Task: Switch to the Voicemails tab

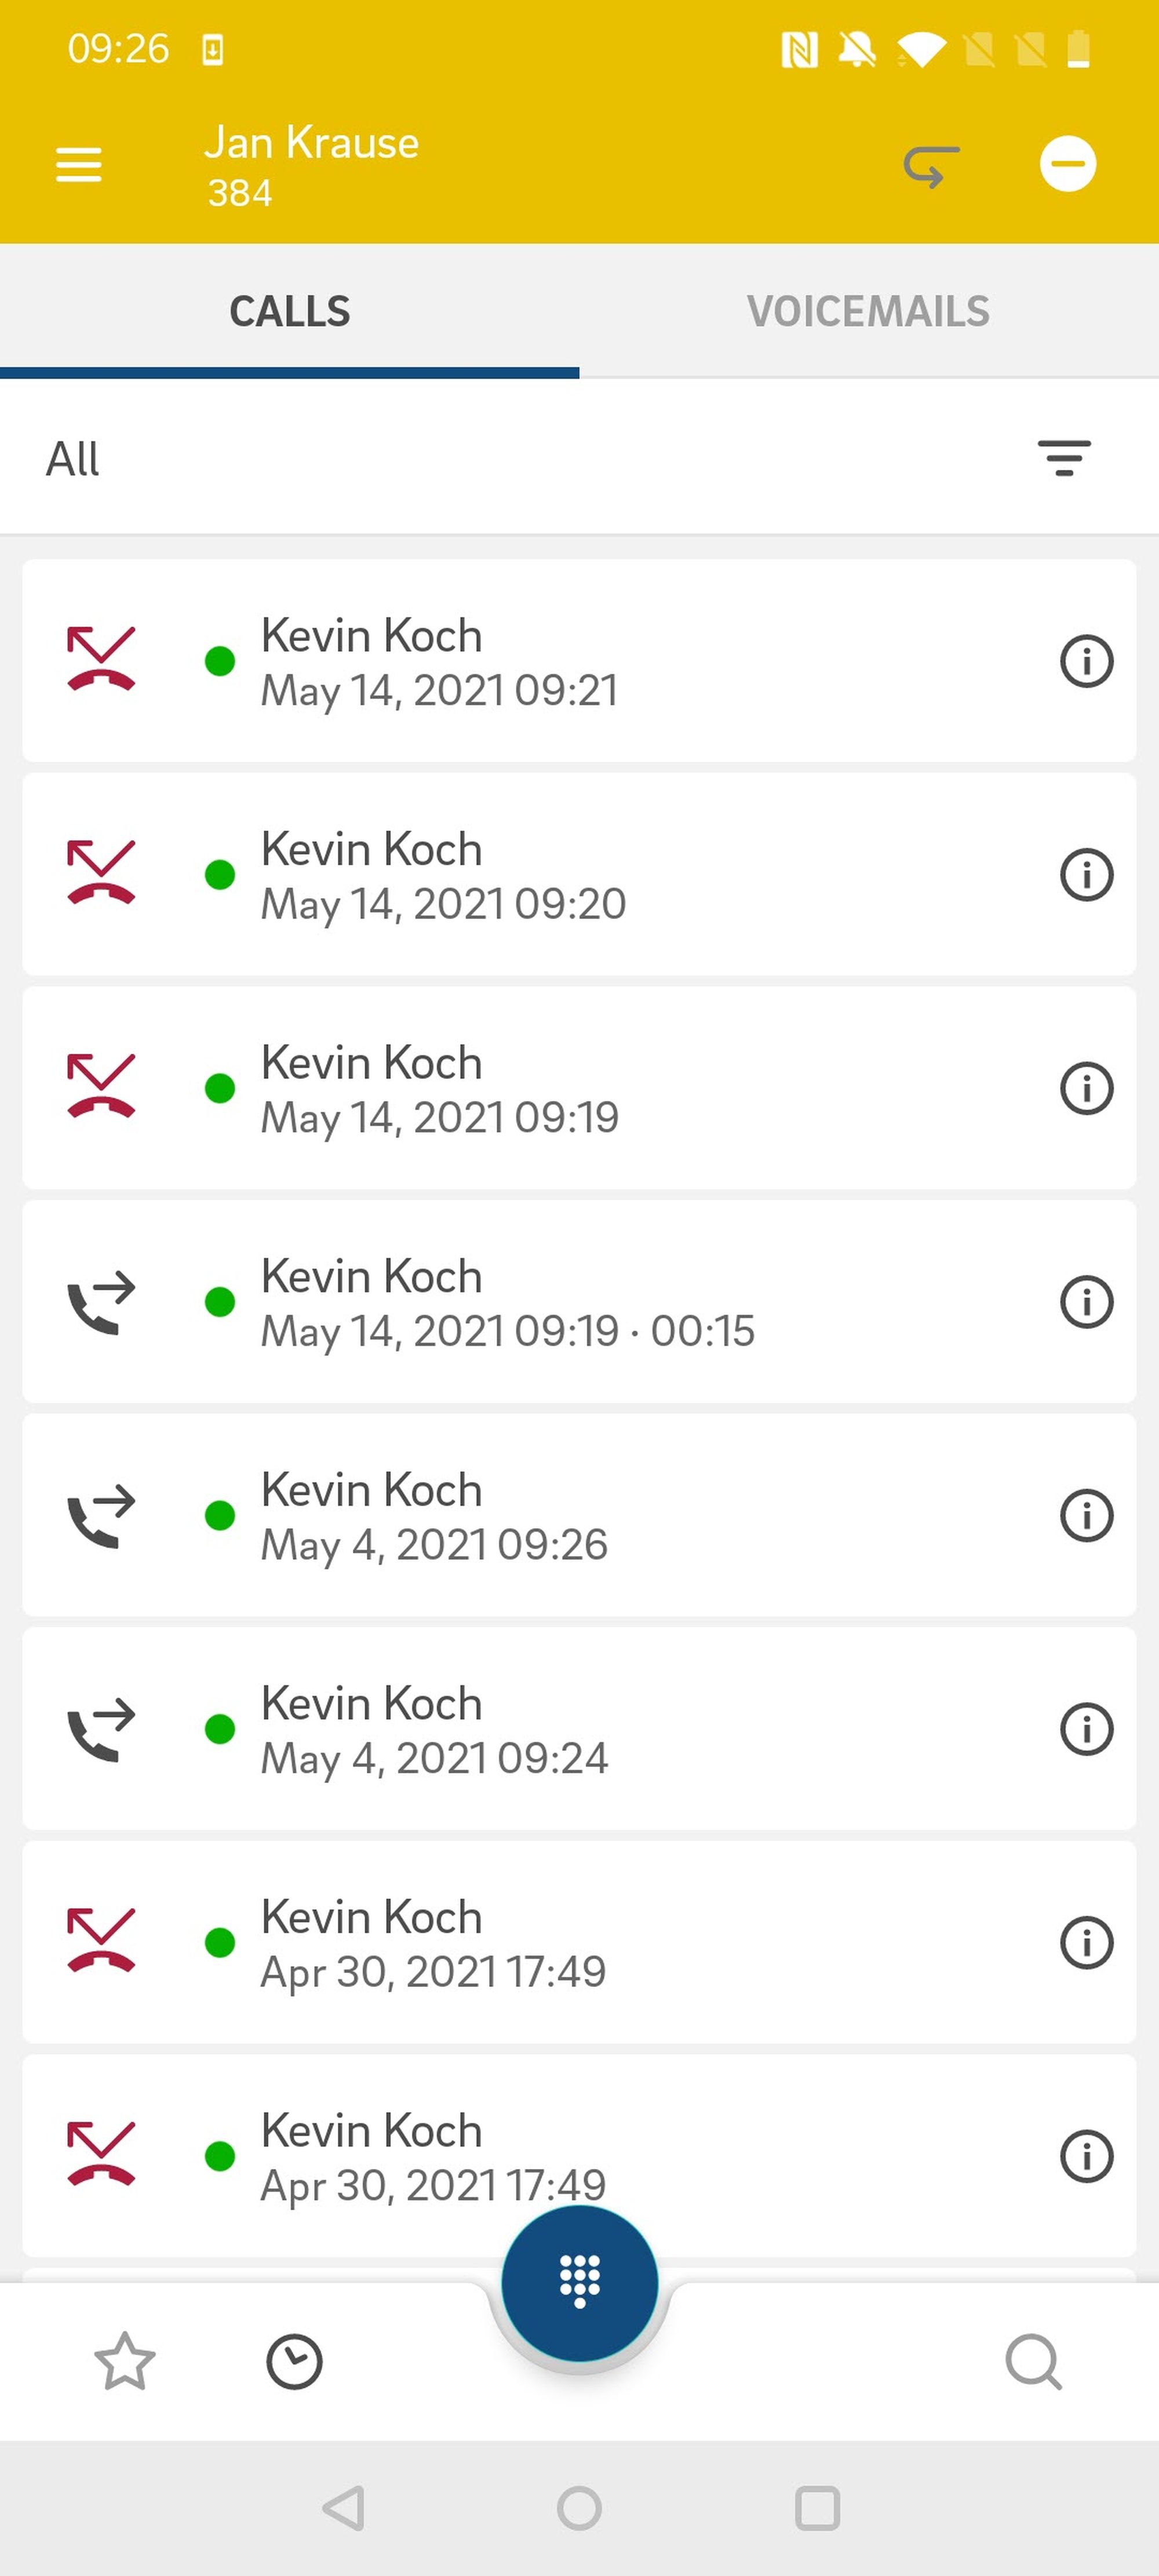Action: pos(868,312)
